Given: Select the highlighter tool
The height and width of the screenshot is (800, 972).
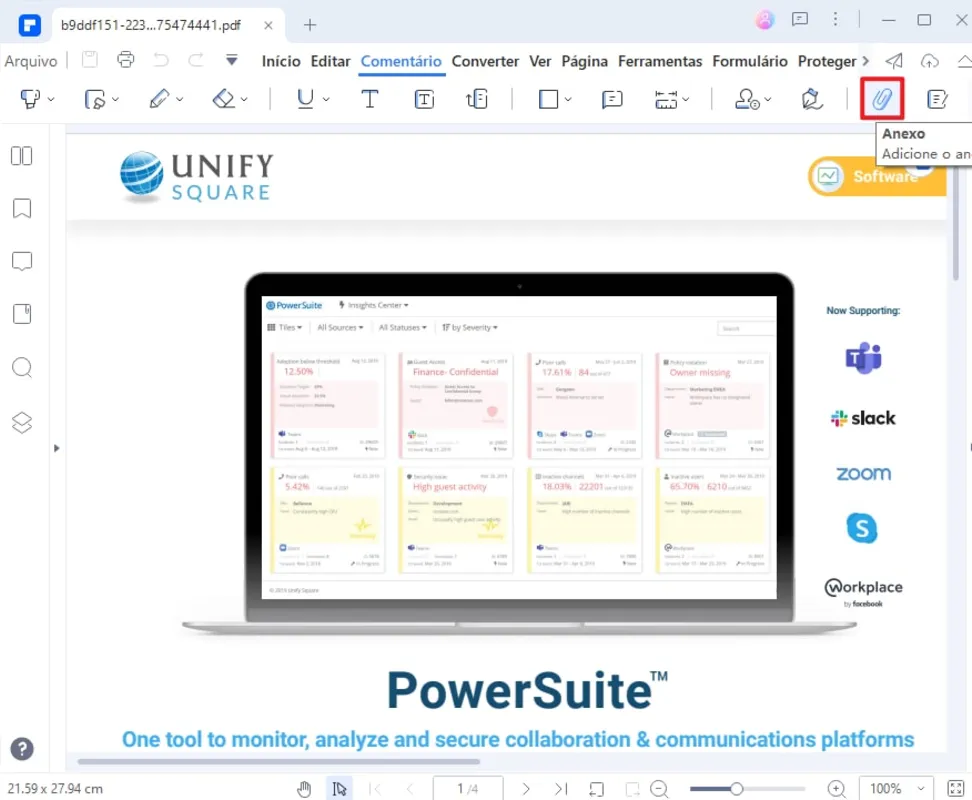Looking at the screenshot, I should pyautogui.click(x=30, y=99).
